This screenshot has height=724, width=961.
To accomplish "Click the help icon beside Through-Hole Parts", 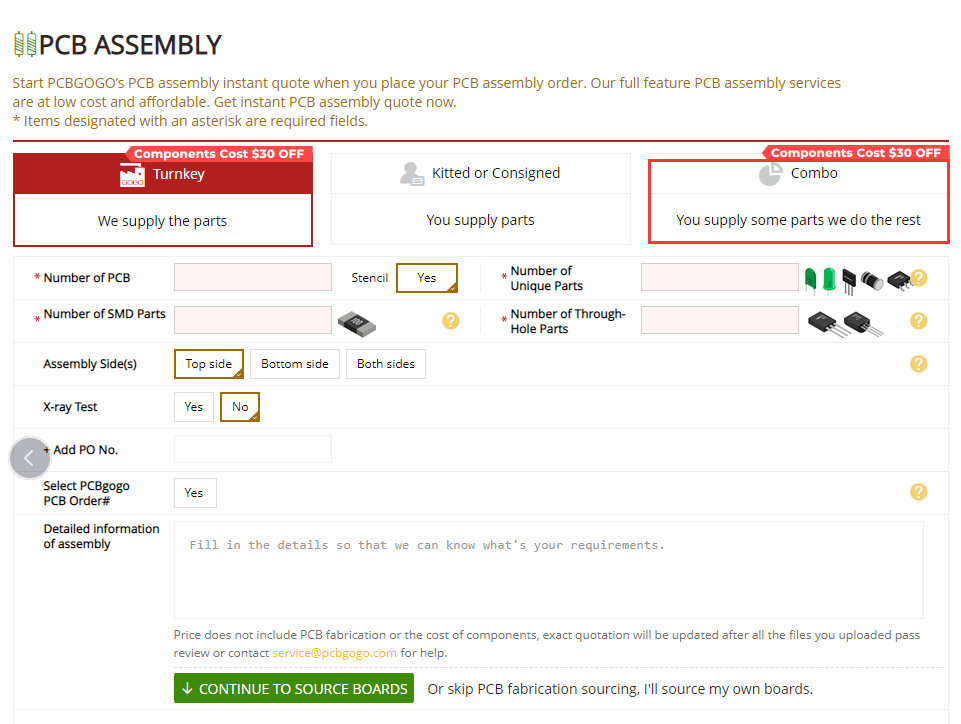I will 918,321.
